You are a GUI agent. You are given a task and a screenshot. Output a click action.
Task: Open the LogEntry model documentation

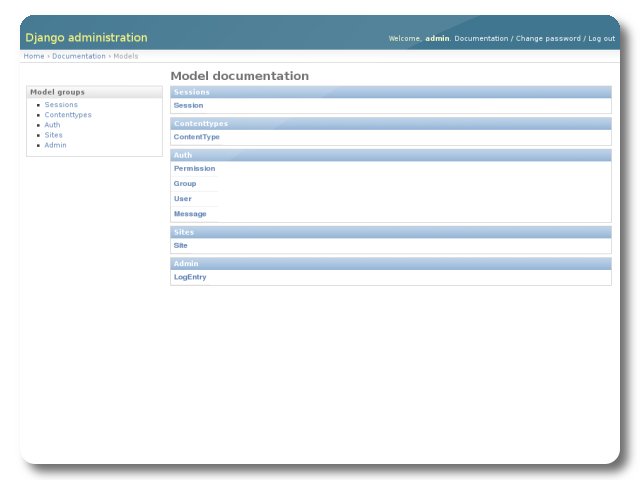[190, 277]
